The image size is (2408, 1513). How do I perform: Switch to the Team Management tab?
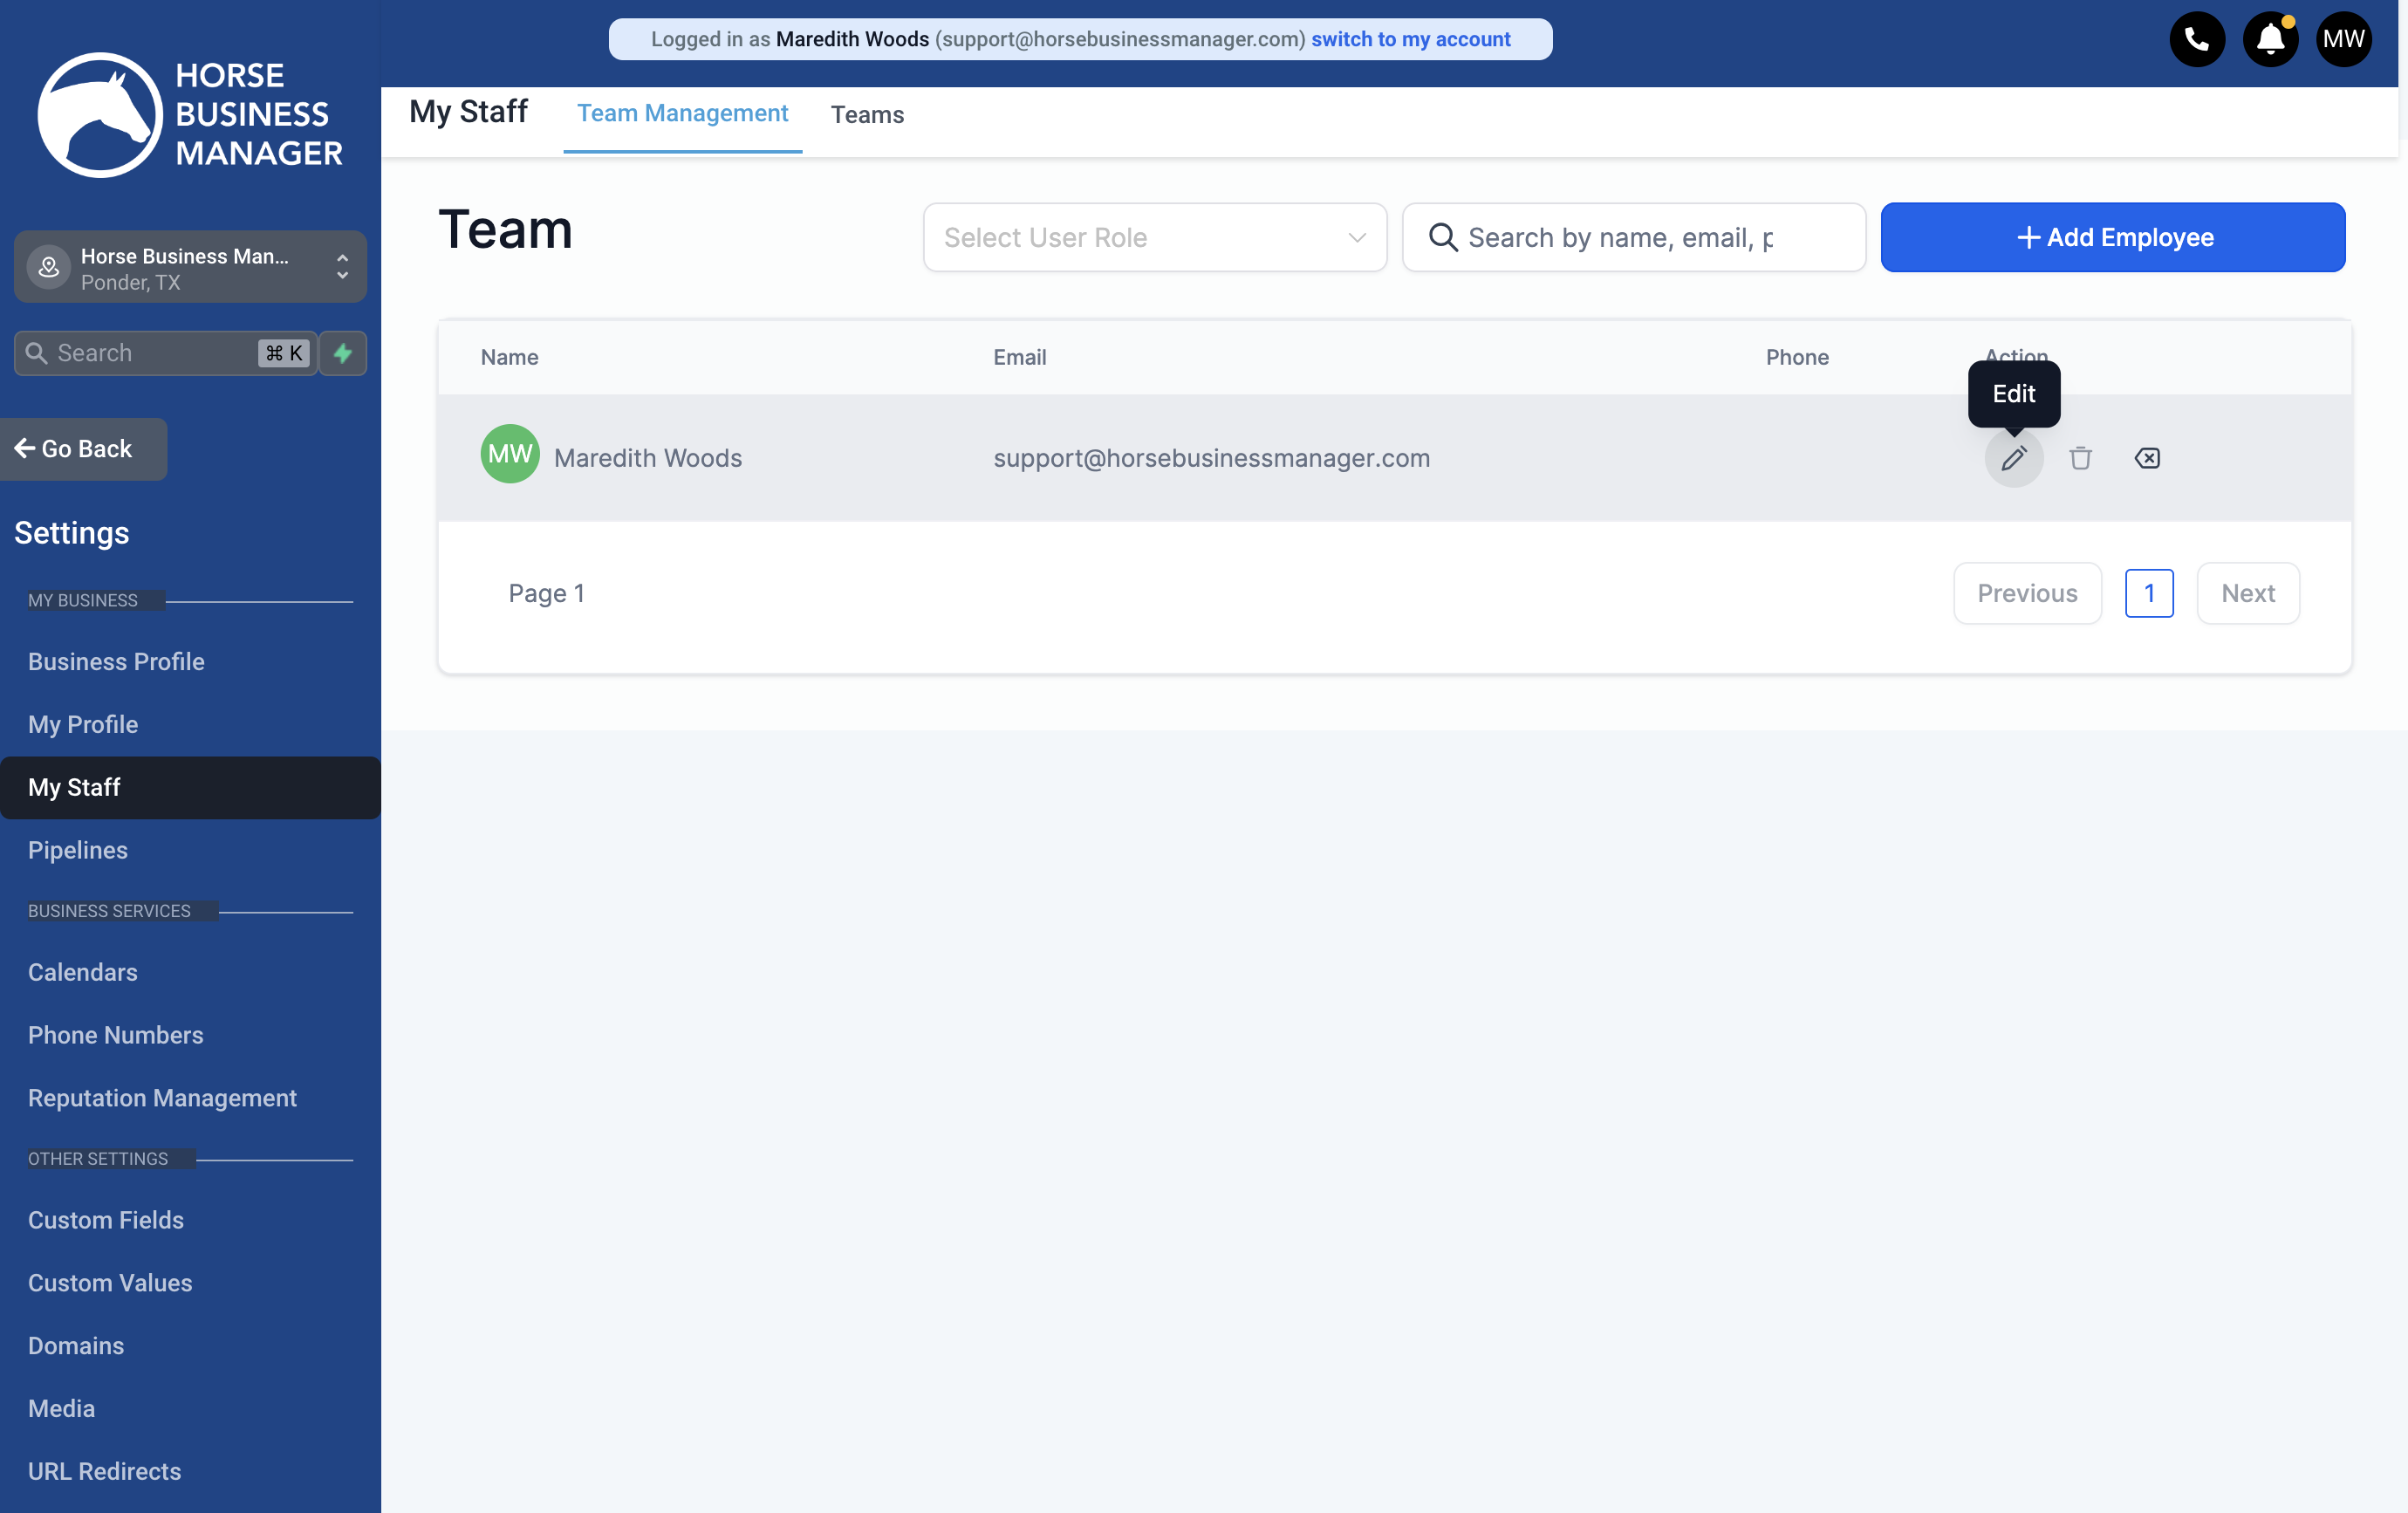(x=682, y=113)
